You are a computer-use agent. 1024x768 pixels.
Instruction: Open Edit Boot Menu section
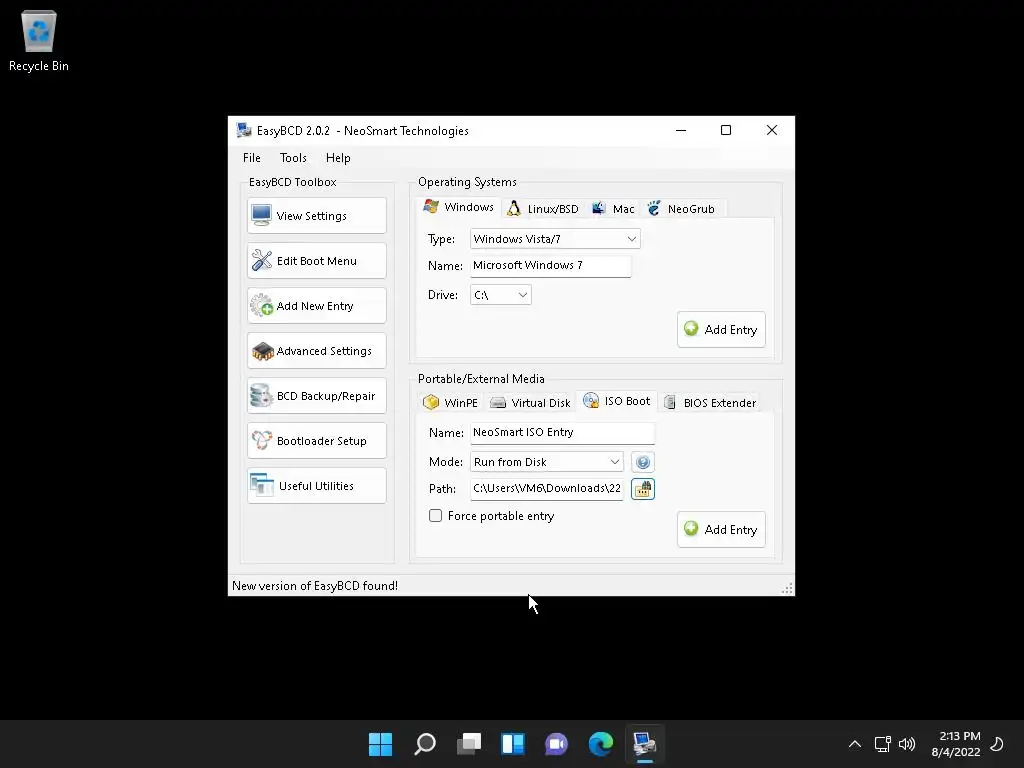pos(317,261)
